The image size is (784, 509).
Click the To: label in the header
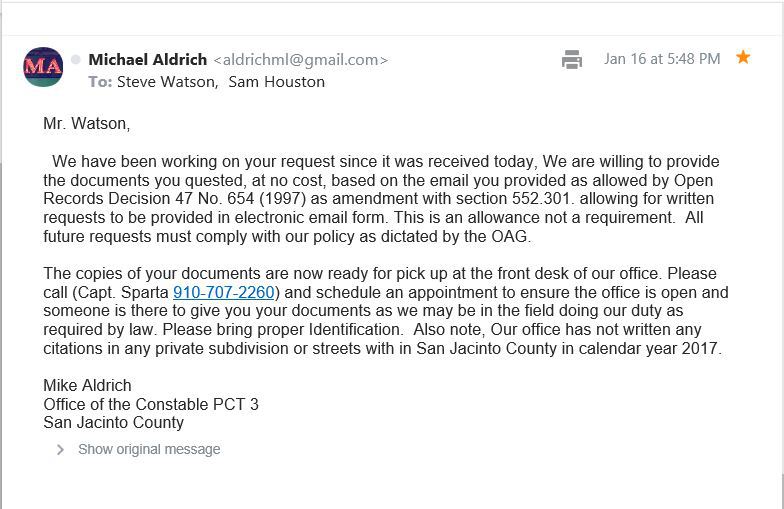coord(100,82)
